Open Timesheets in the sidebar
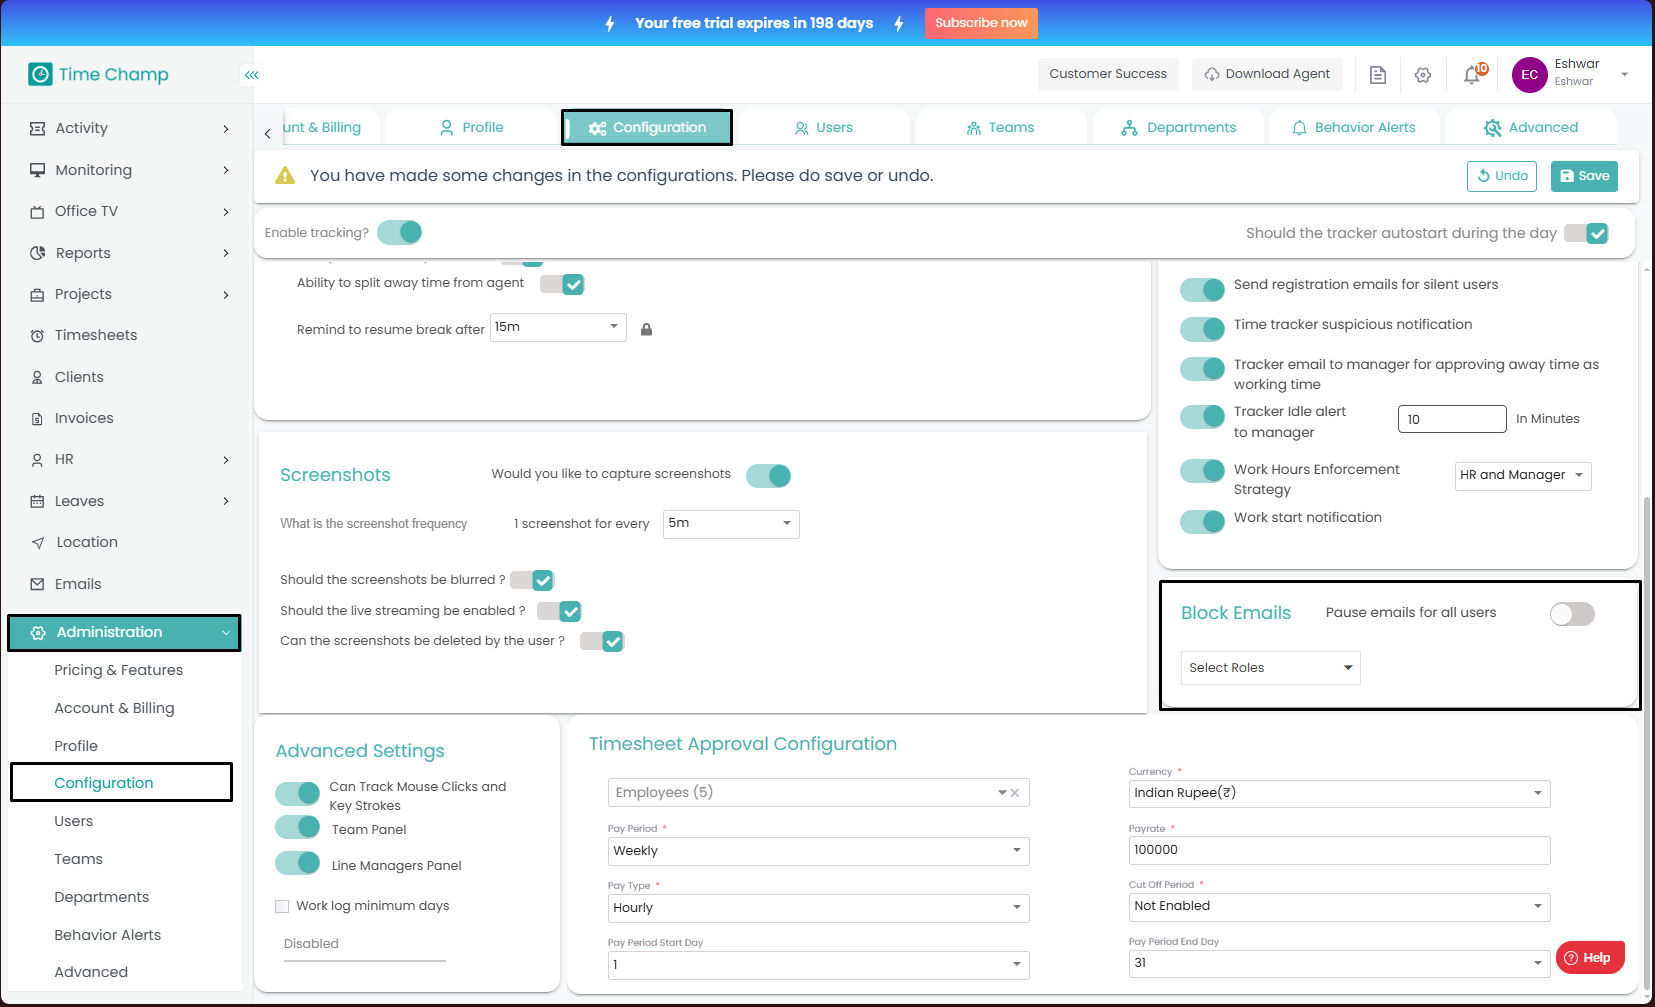 (x=96, y=335)
